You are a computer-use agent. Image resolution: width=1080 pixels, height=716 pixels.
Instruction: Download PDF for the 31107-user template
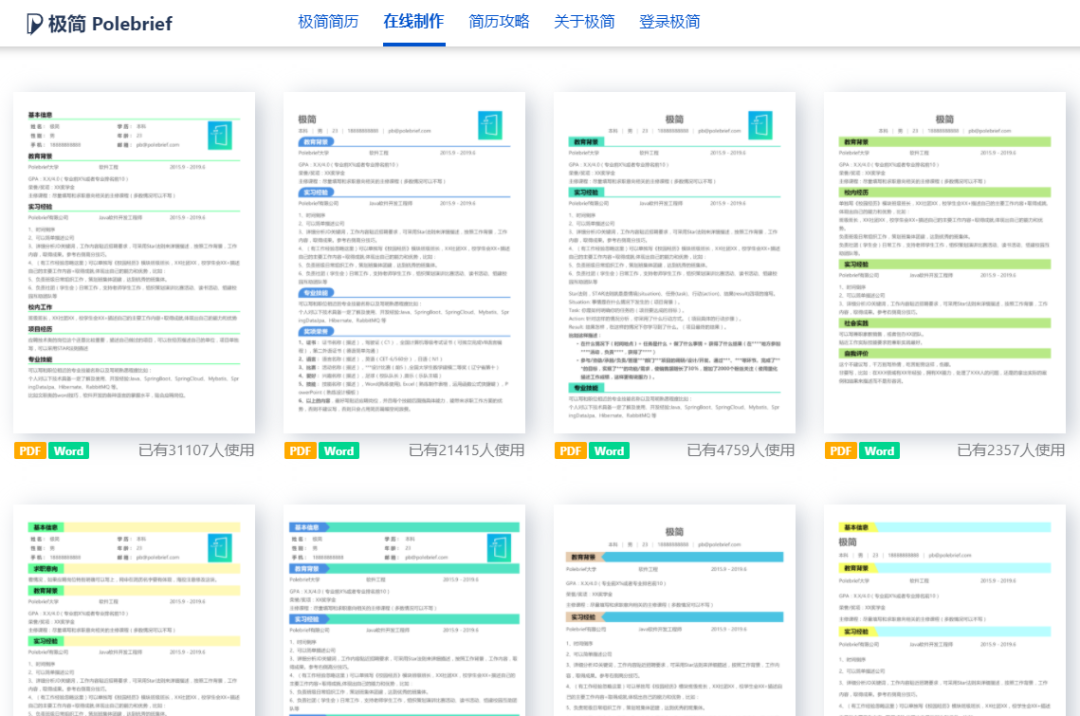click(x=30, y=451)
